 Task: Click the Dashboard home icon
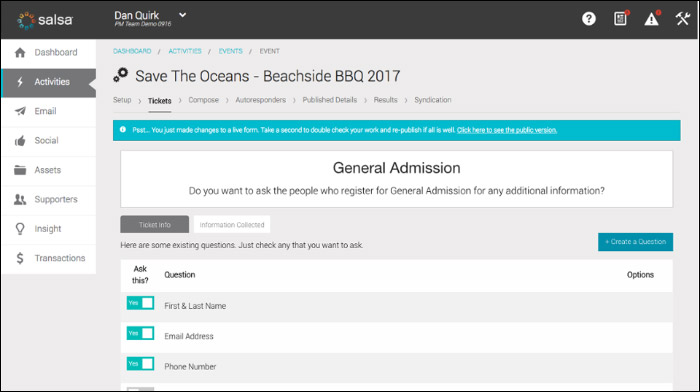click(20, 53)
